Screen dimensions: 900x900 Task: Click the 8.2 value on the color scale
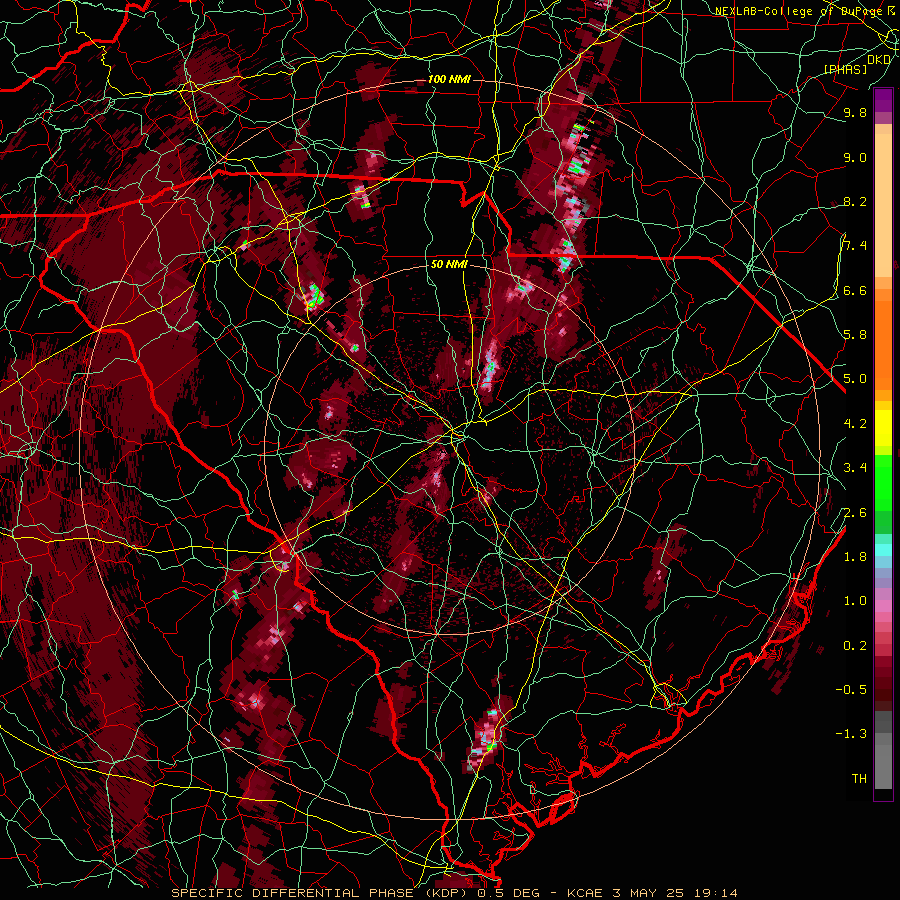855,201
